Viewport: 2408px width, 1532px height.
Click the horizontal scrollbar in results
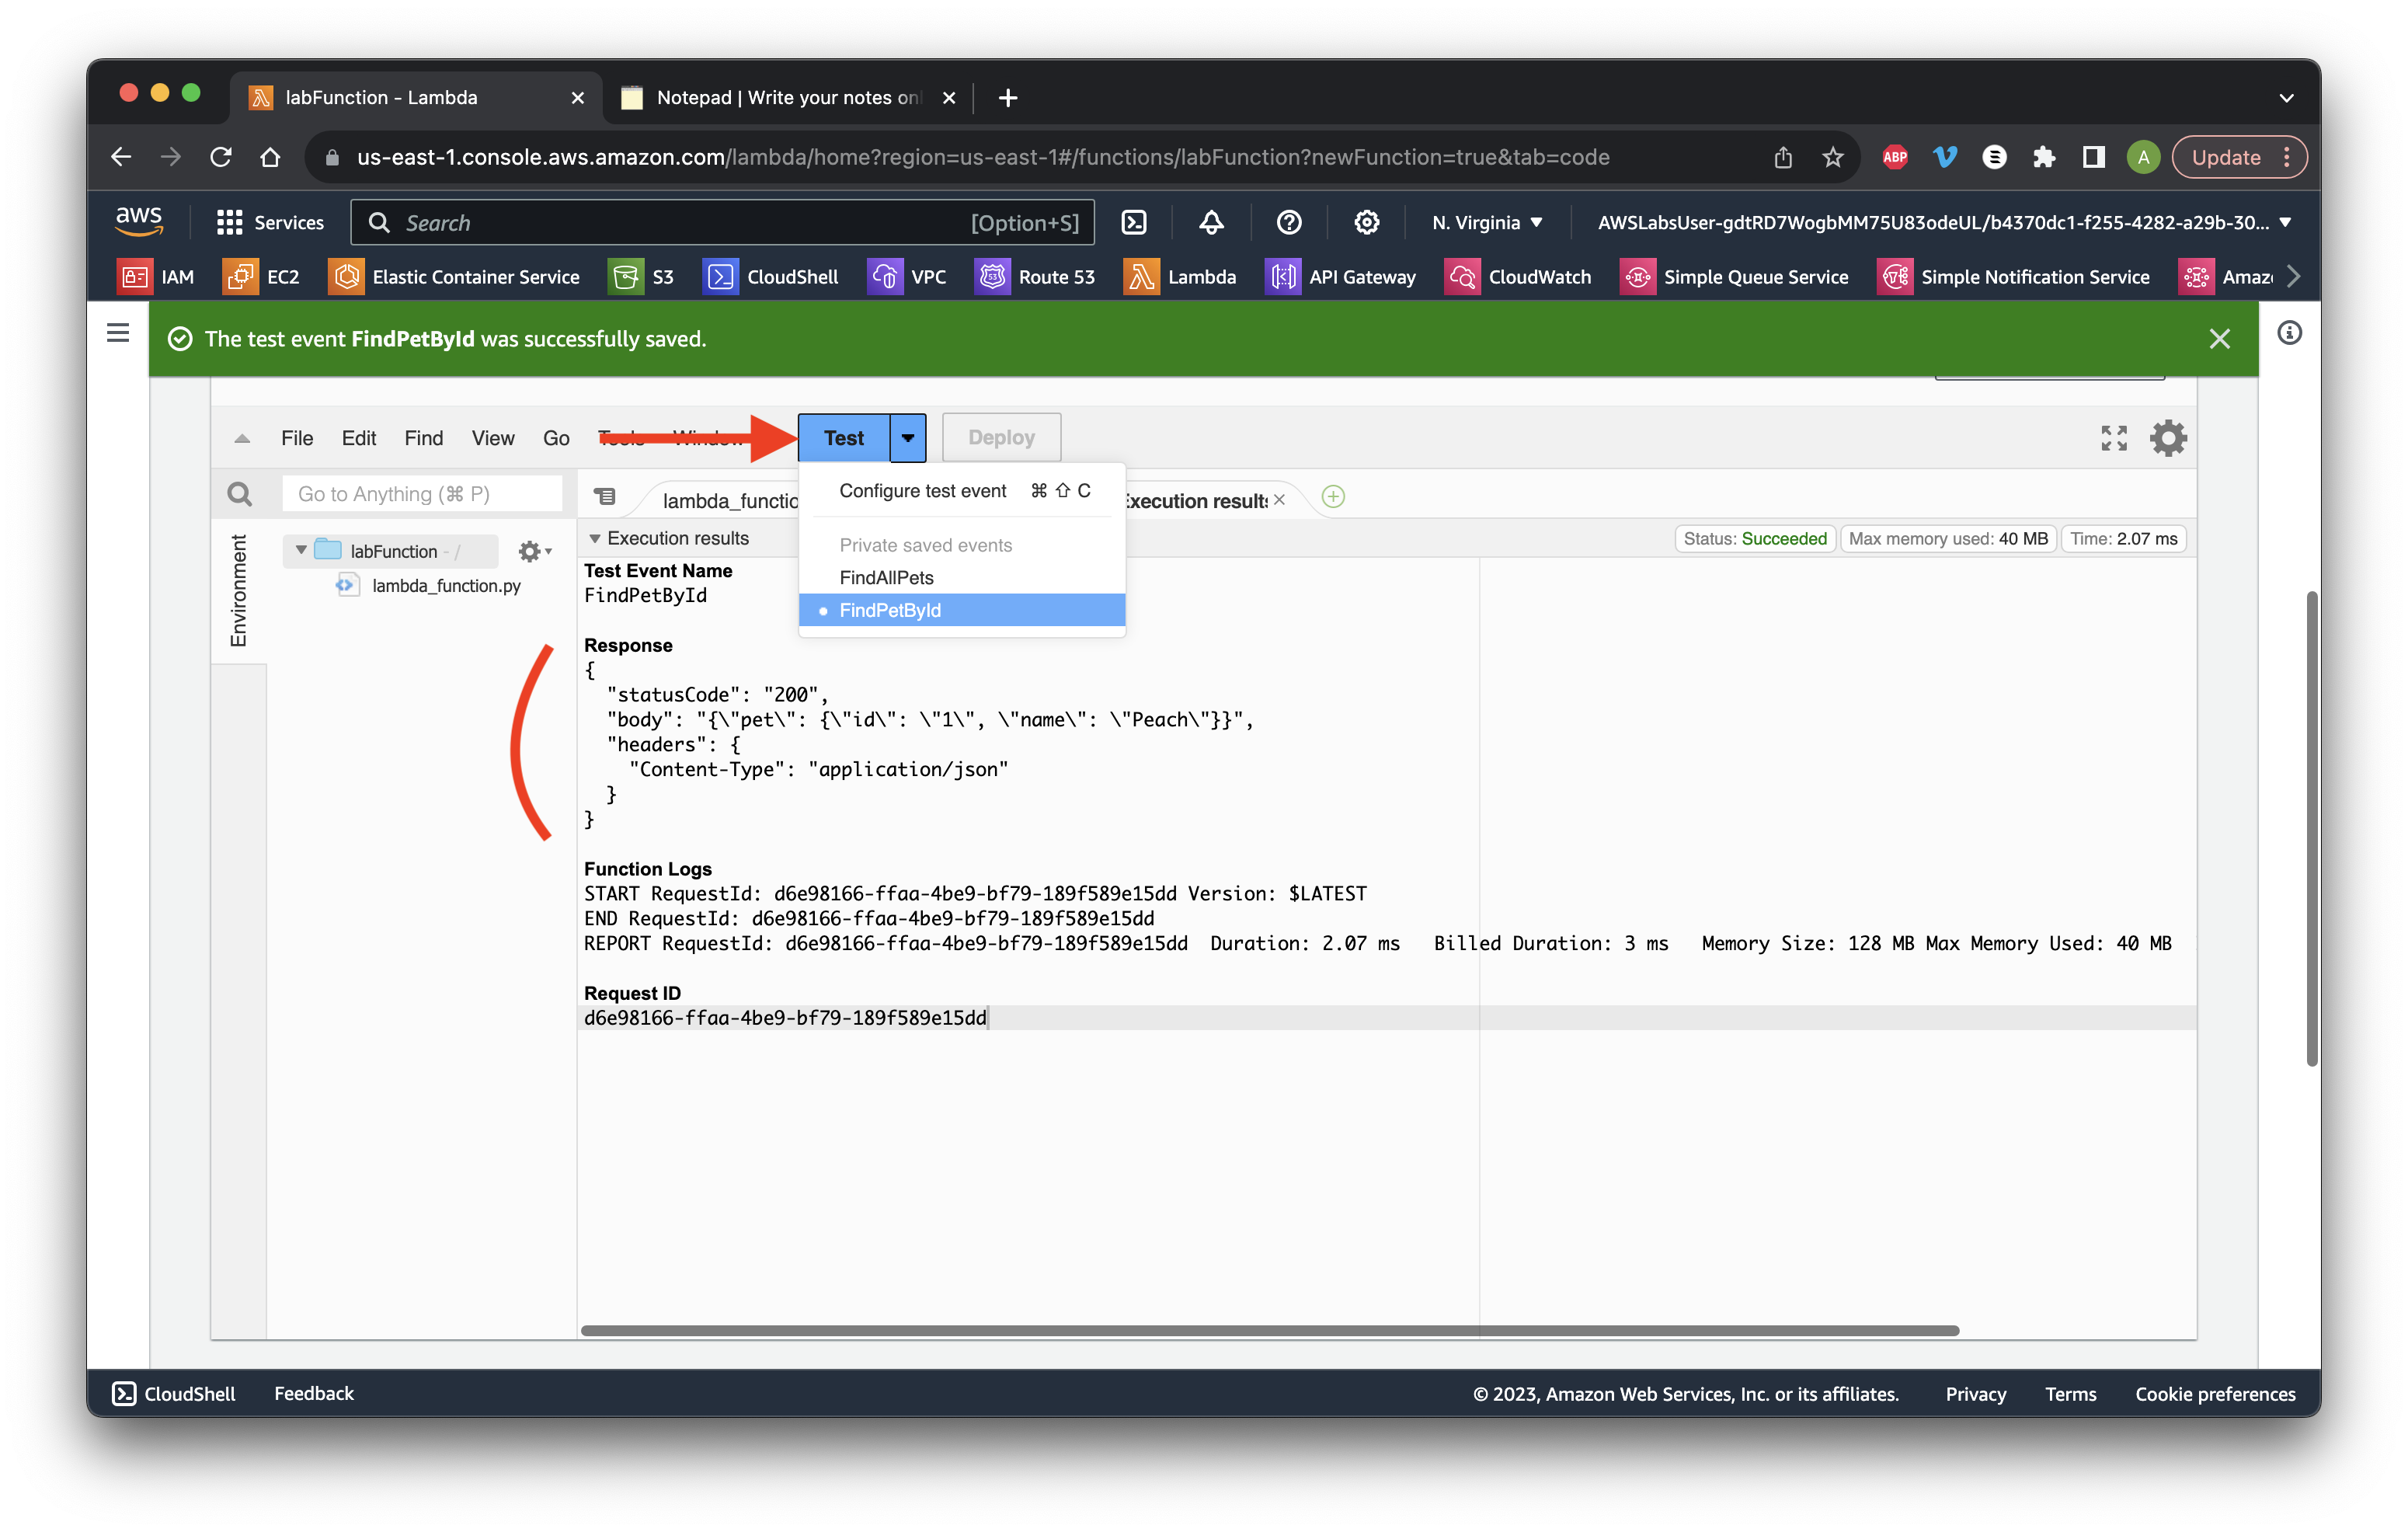click(1269, 1330)
